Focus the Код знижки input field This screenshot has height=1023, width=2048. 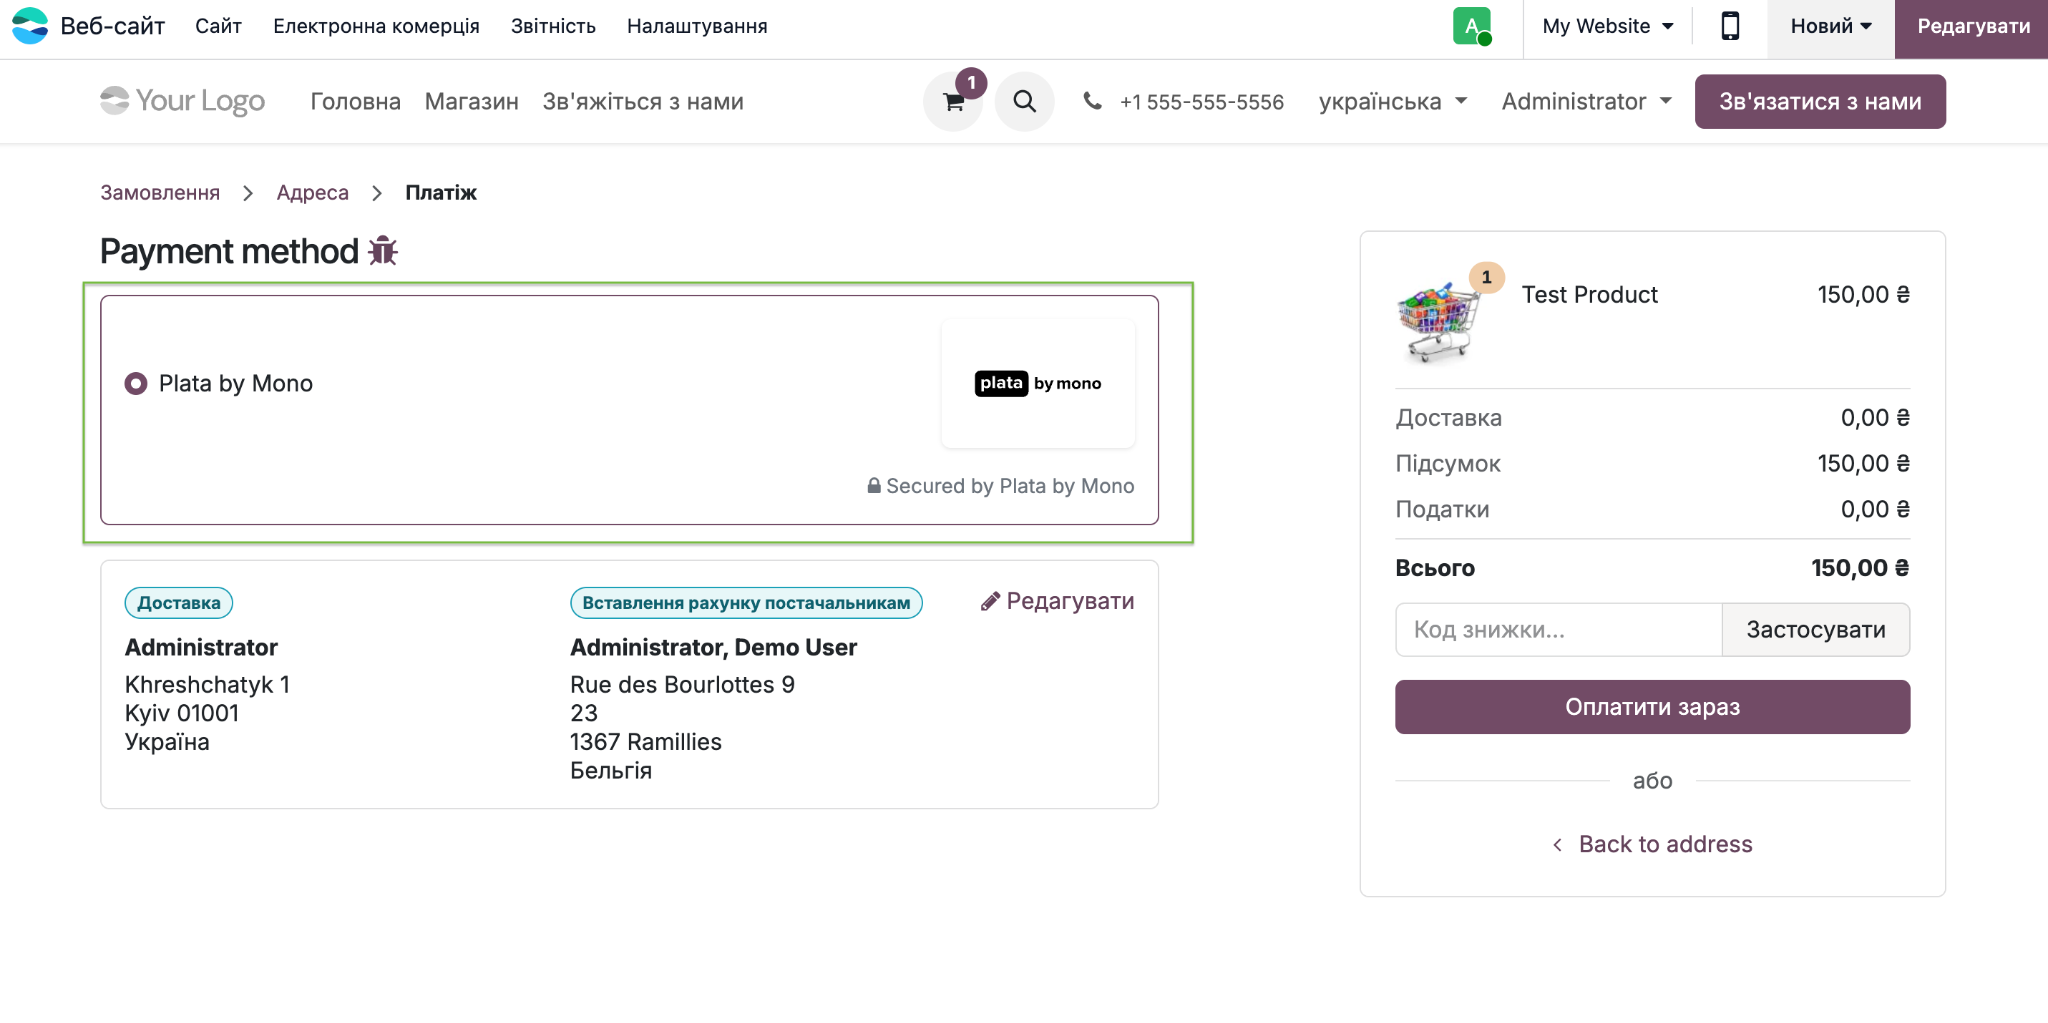[1558, 630]
